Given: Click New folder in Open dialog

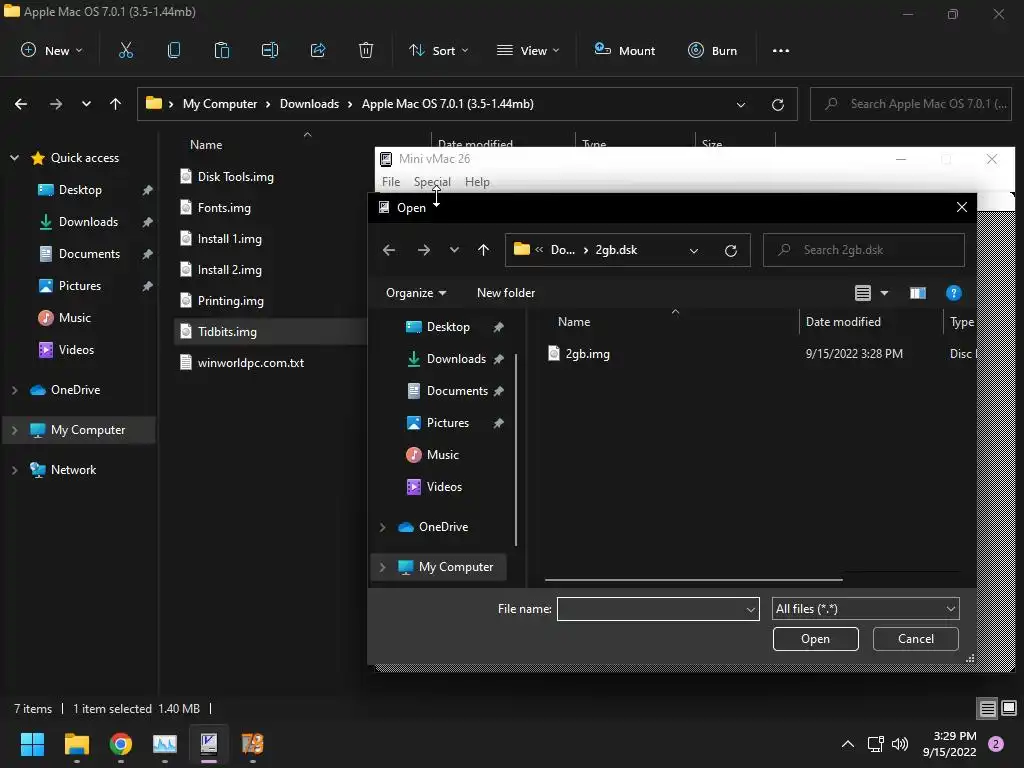Looking at the screenshot, I should [505, 293].
